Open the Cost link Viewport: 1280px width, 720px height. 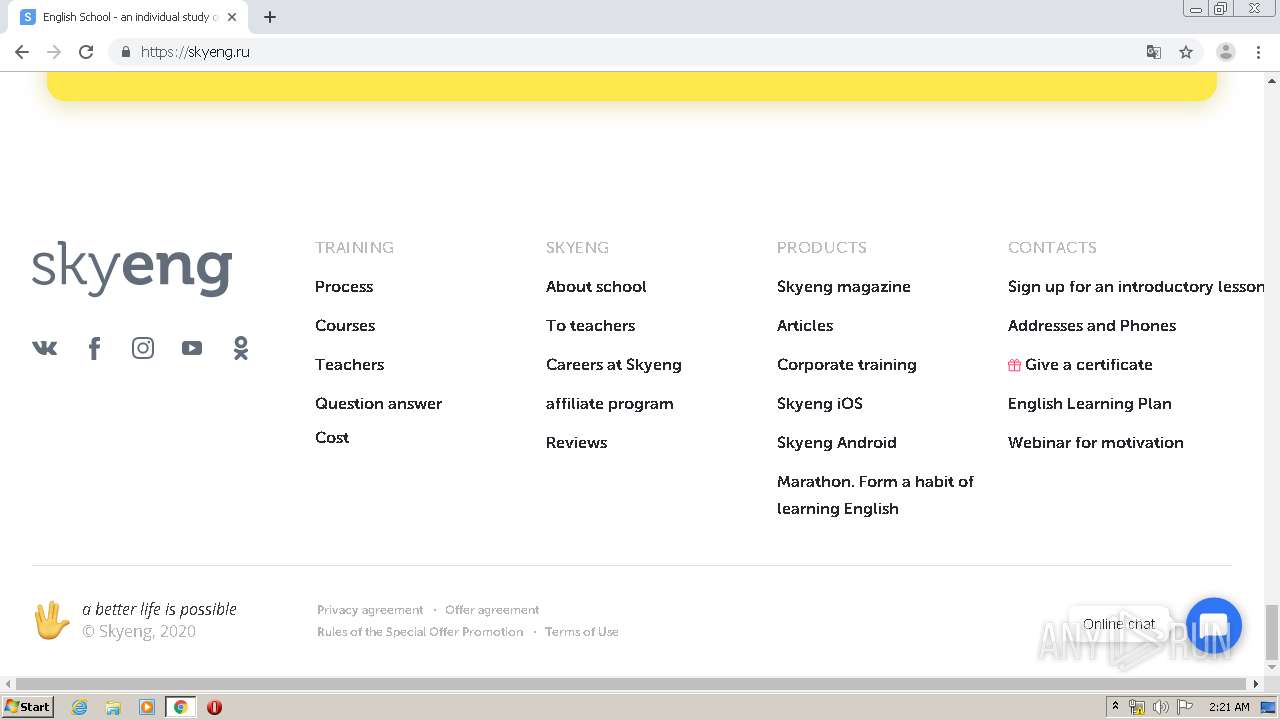pos(332,437)
